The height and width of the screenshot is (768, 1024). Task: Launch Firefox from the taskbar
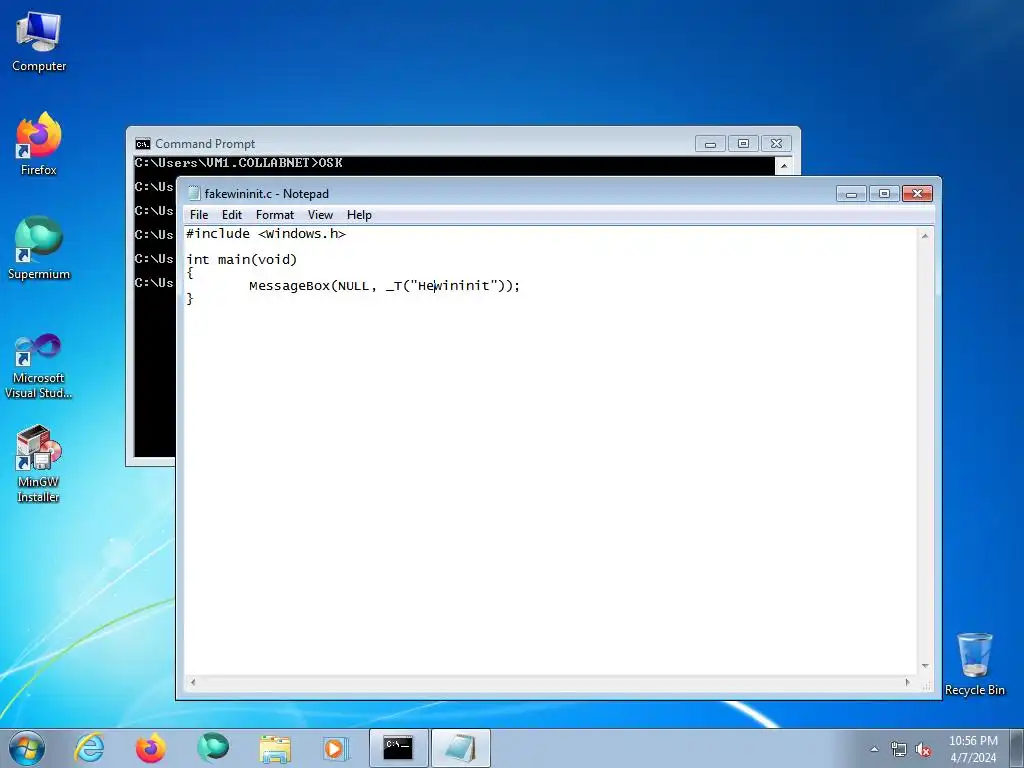pyautogui.click(x=150, y=748)
